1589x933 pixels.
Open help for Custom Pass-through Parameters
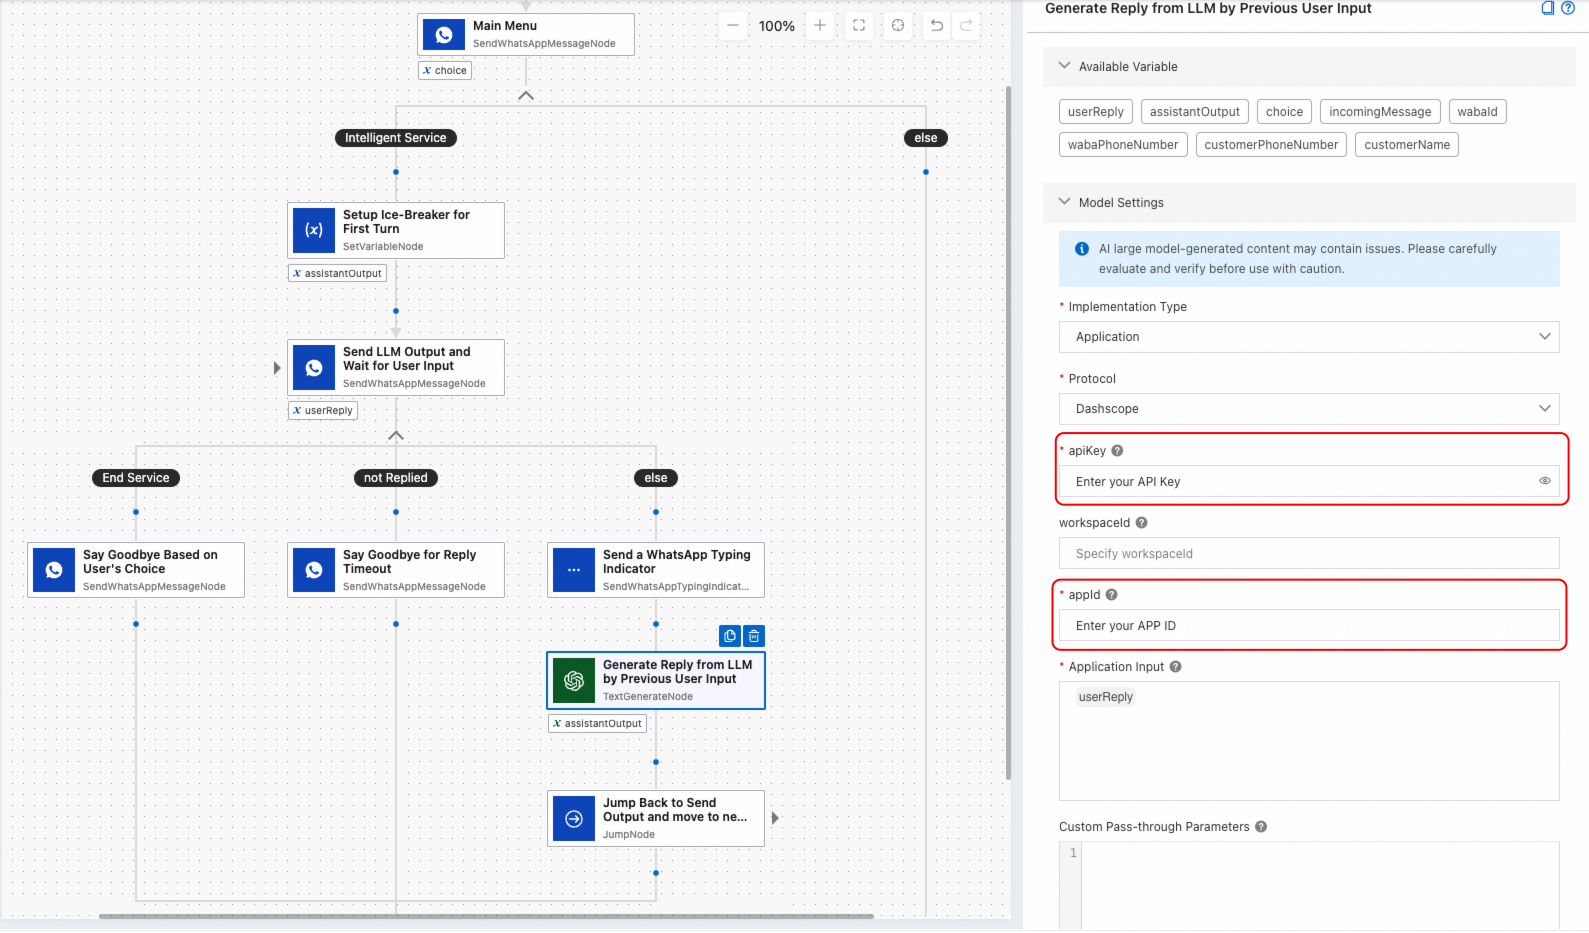(1261, 827)
